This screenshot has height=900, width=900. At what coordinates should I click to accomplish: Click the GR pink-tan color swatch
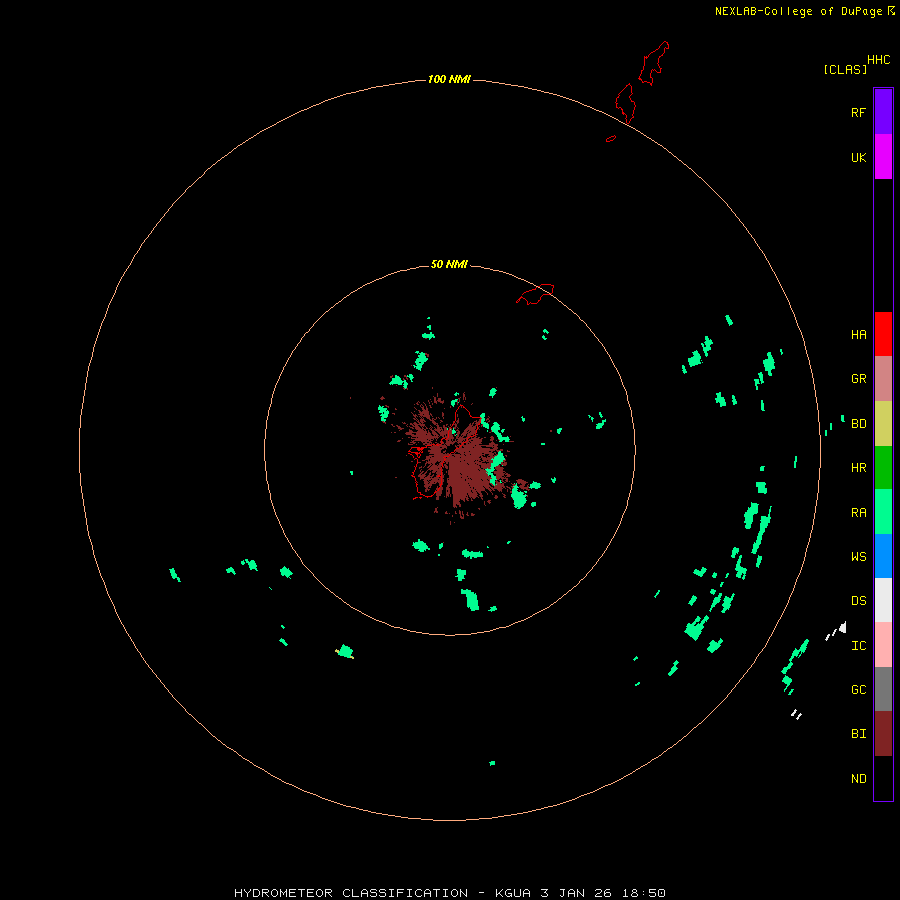point(883,379)
